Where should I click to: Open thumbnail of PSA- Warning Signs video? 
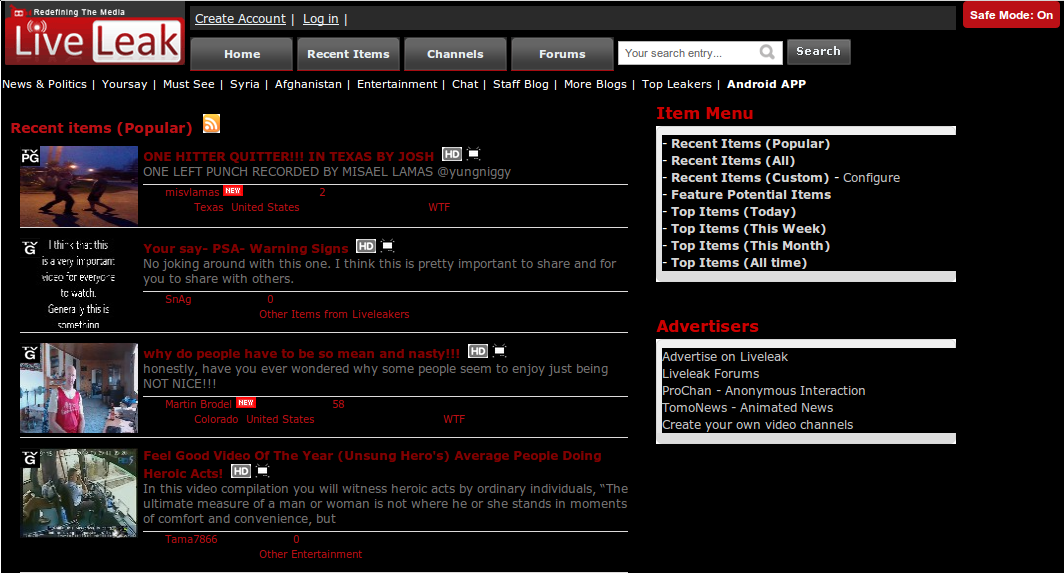point(79,284)
